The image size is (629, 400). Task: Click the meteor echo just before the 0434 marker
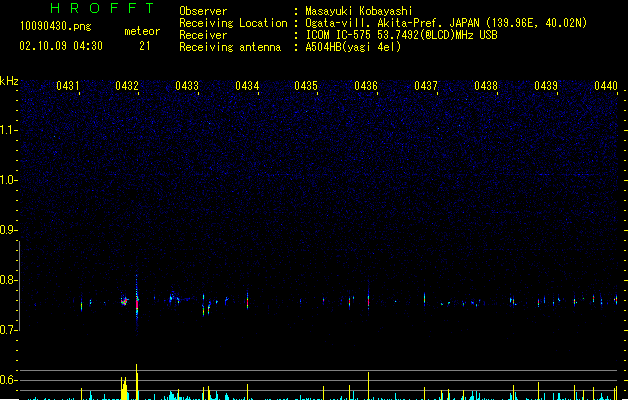(x=248, y=300)
